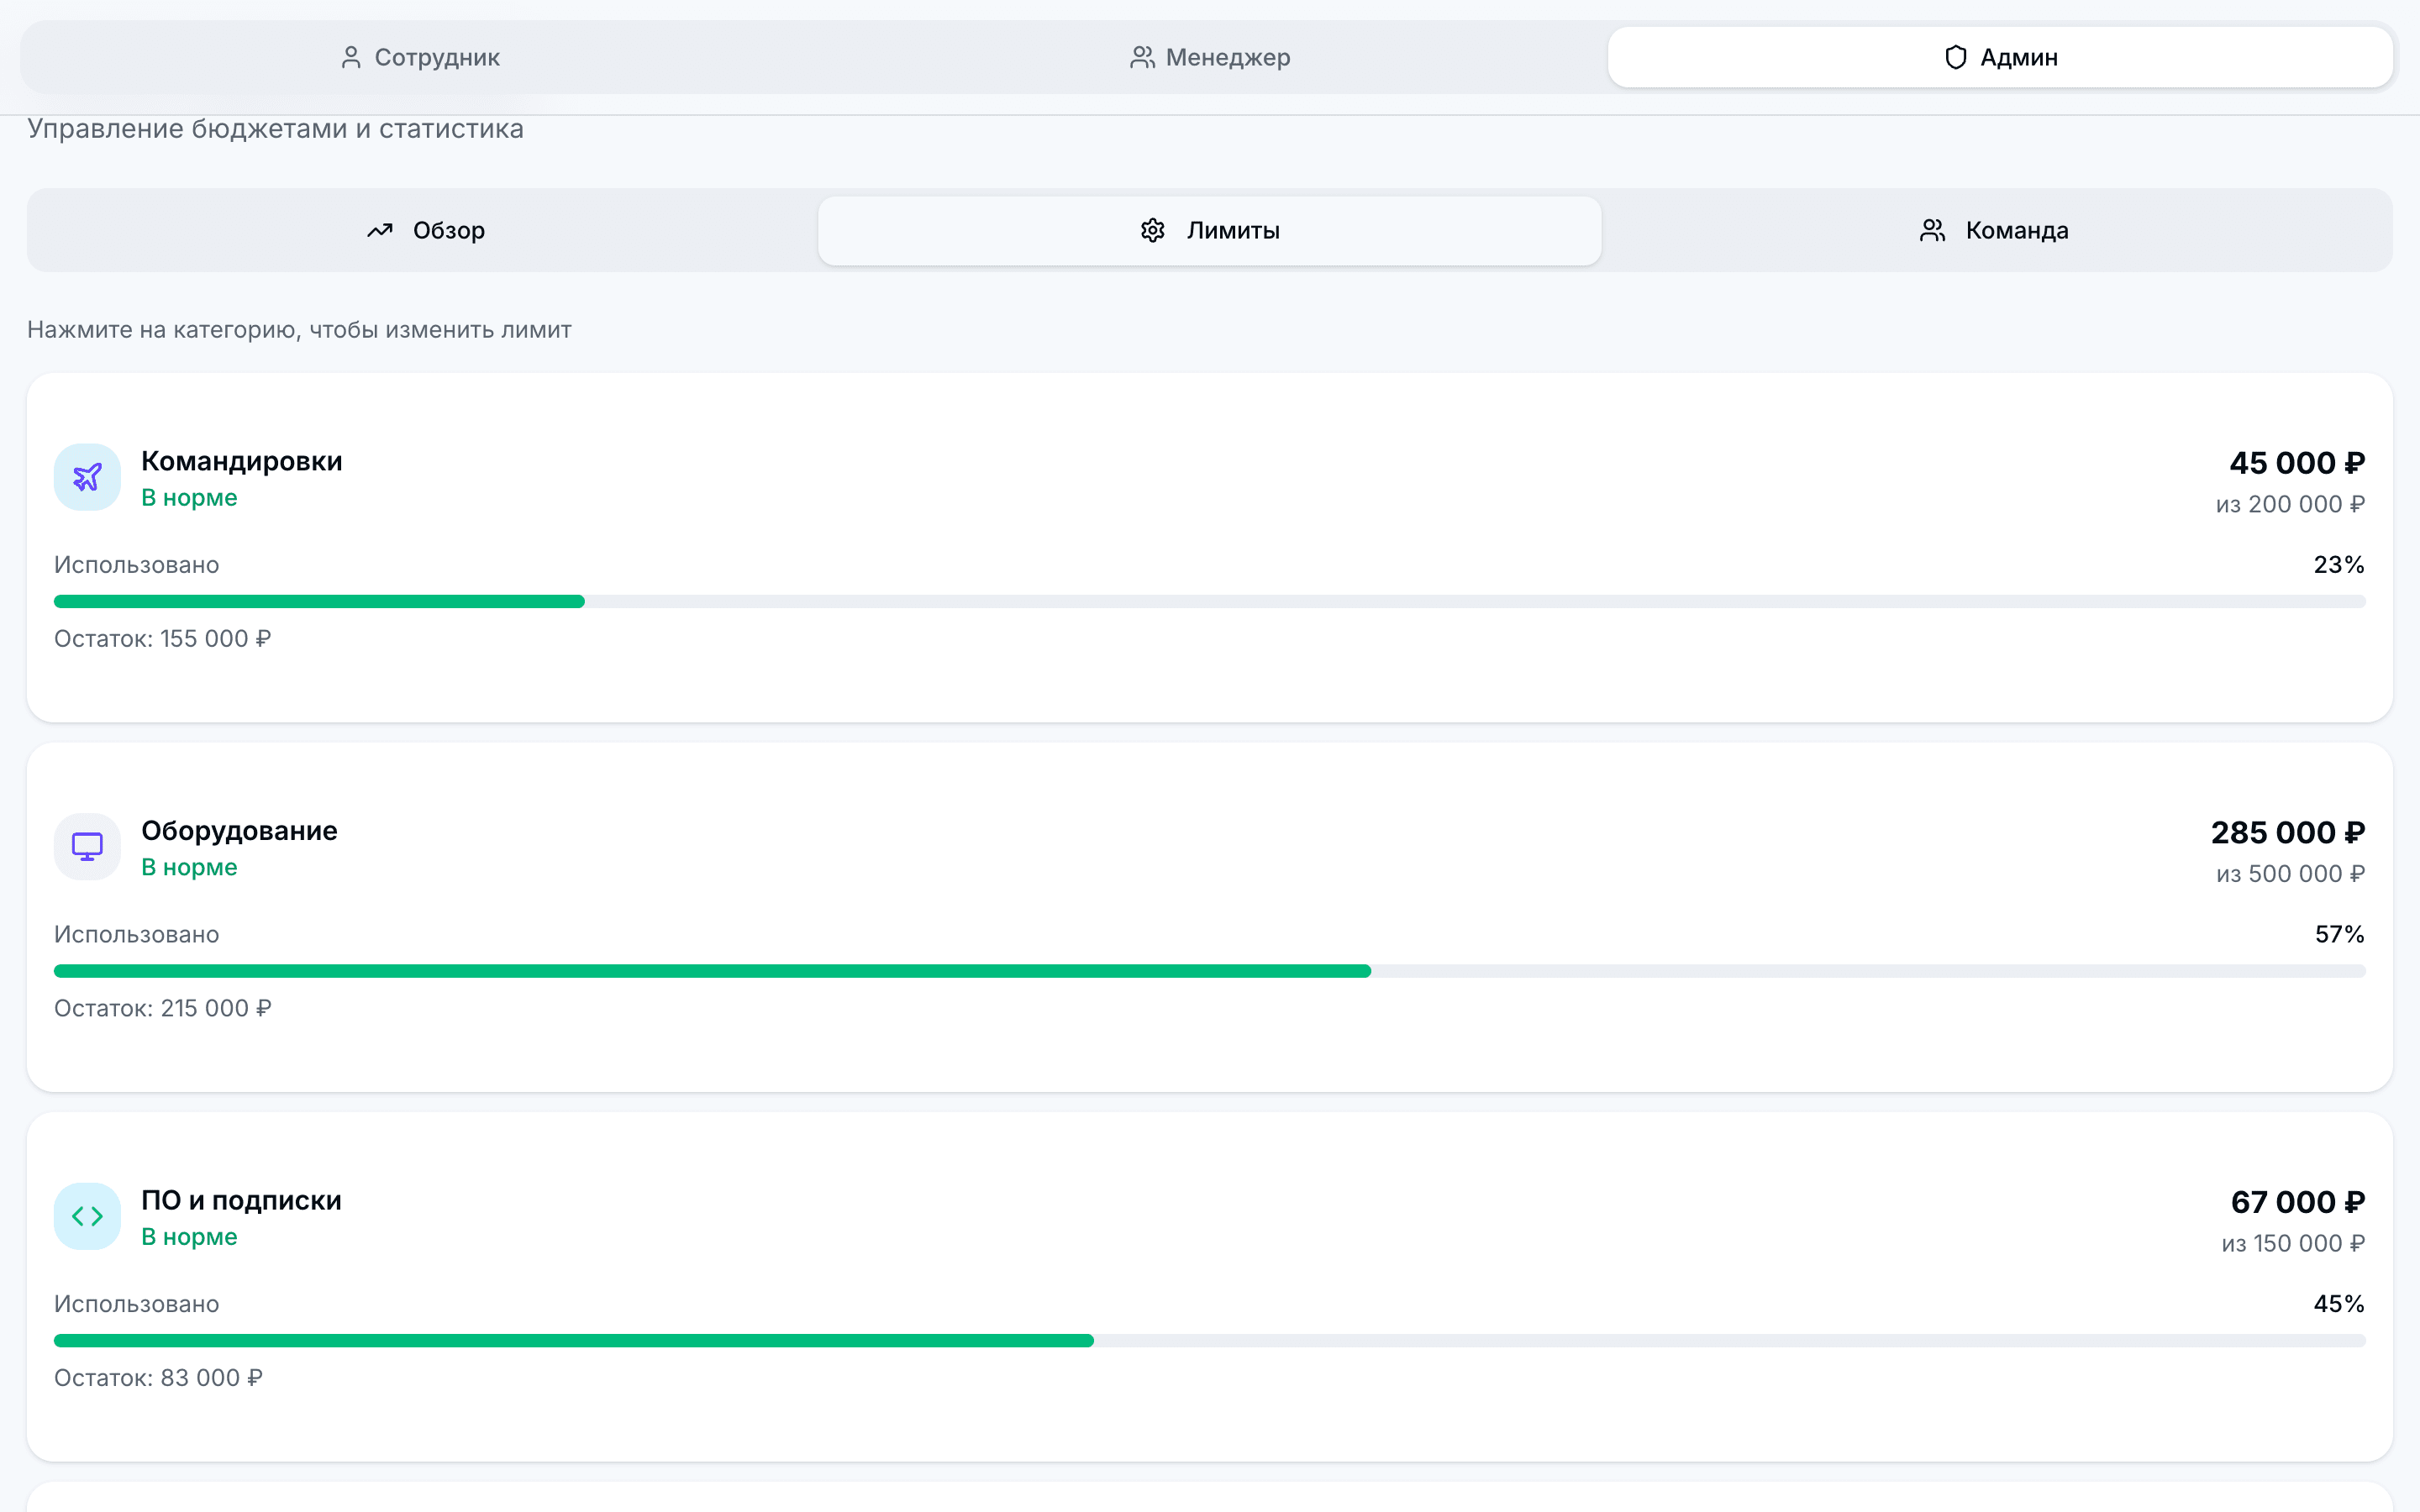This screenshot has width=2420, height=1512.
Task: Click the ПО и подписки usage progress bar
Action: point(1210,1340)
